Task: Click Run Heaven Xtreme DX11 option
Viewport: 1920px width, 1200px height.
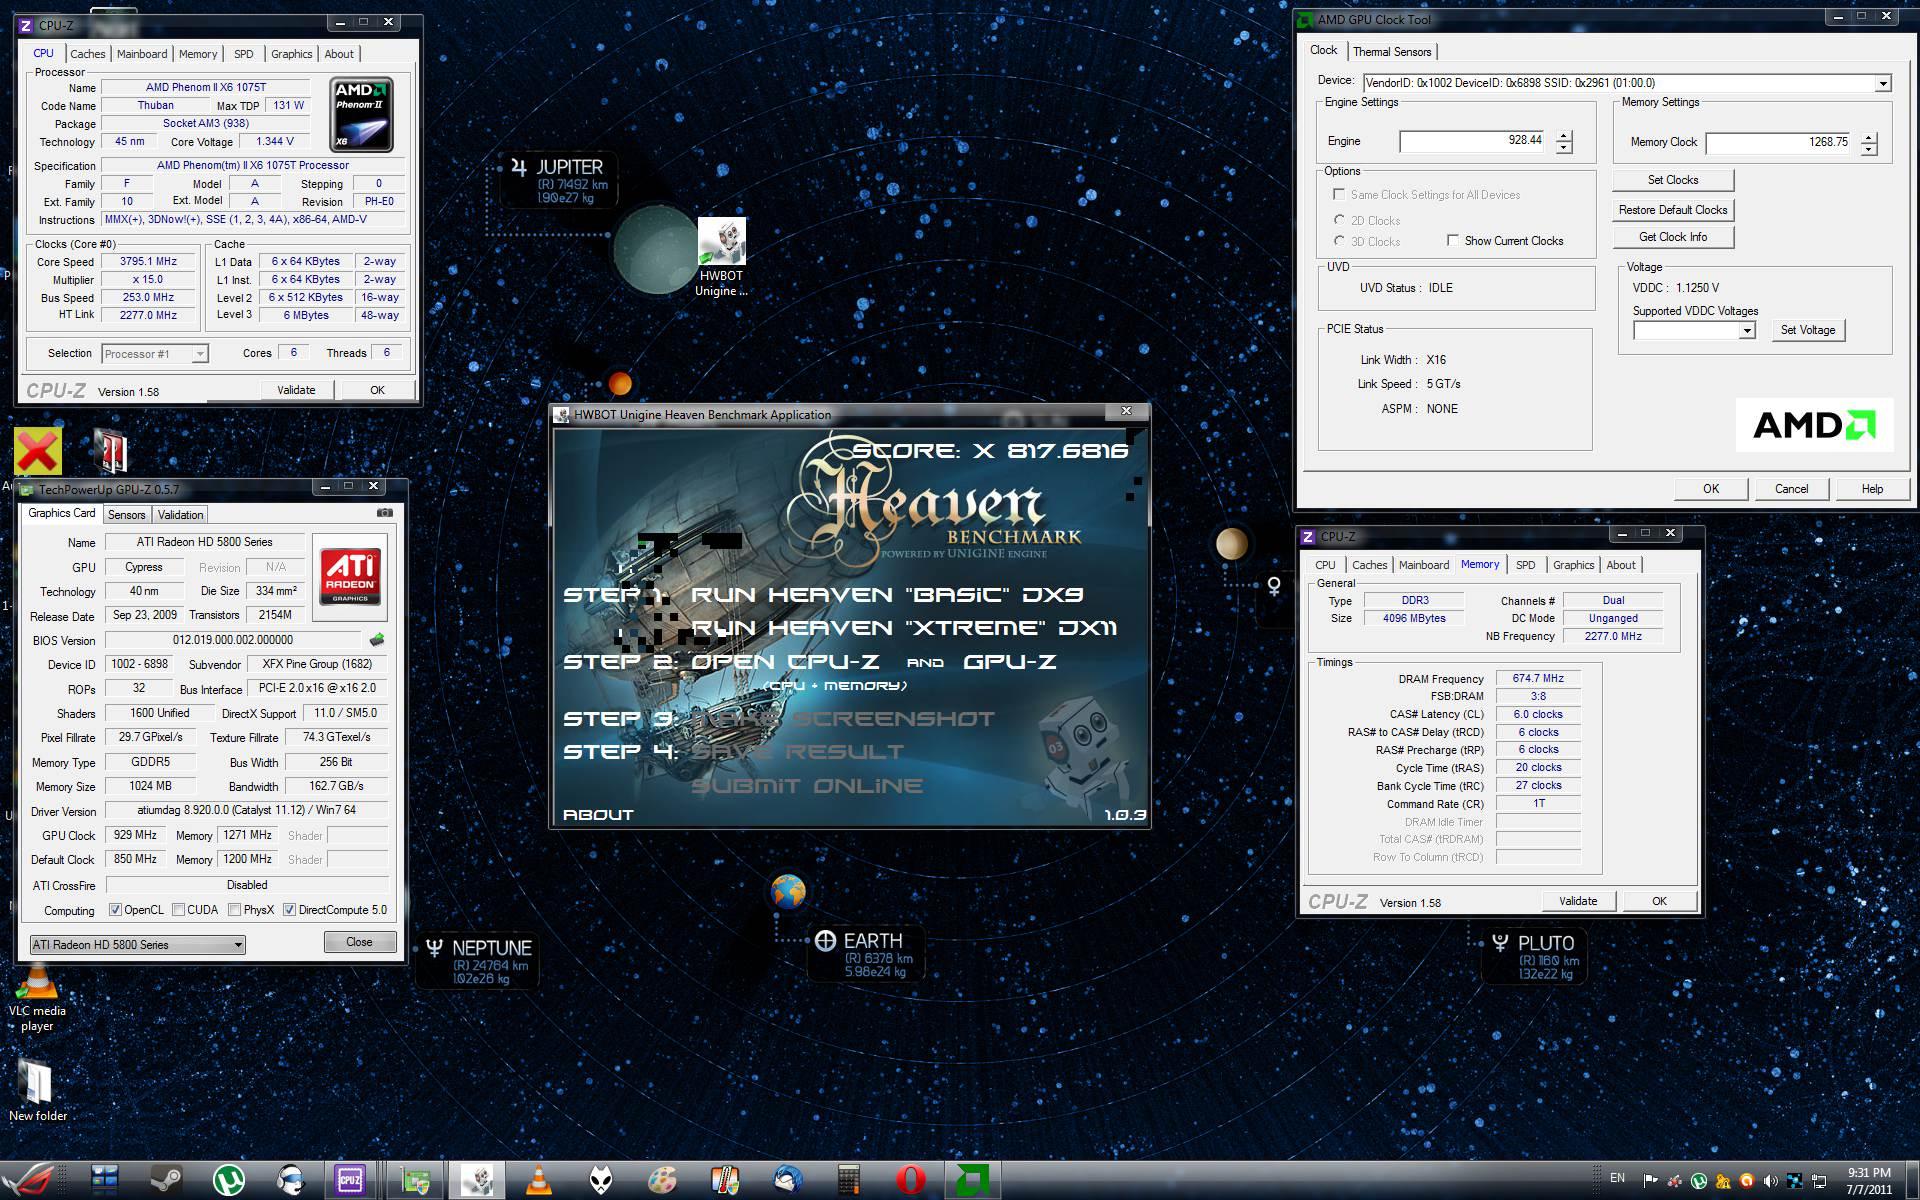Action: tap(903, 628)
